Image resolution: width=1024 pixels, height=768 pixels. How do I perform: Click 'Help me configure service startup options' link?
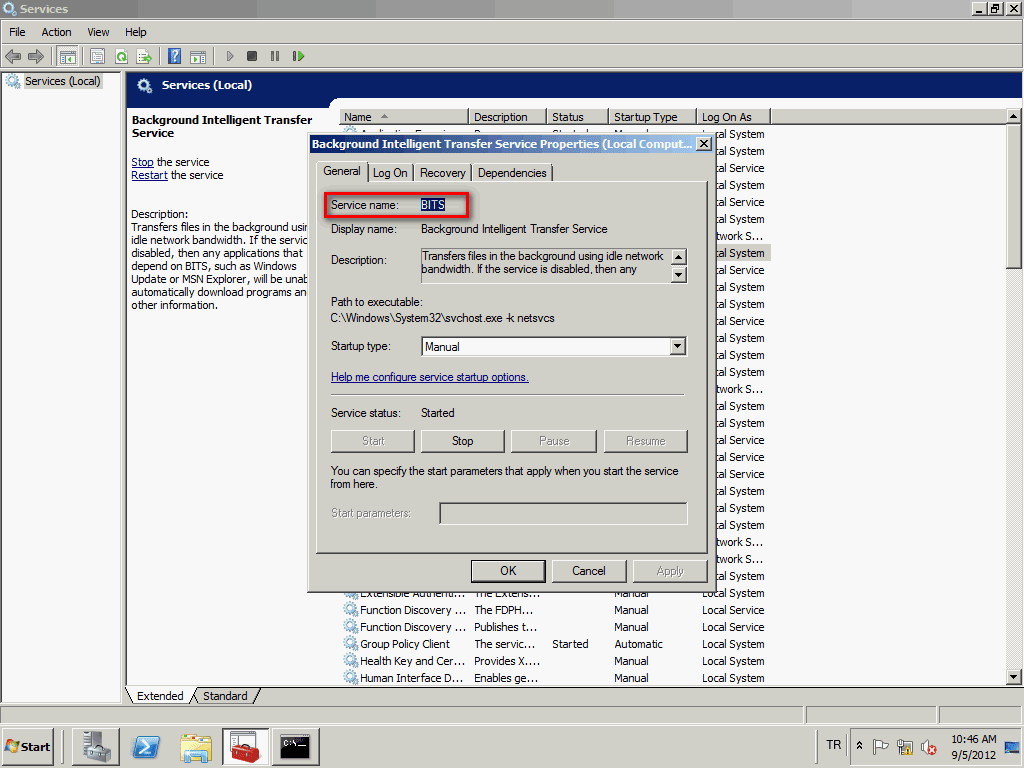[x=430, y=377]
